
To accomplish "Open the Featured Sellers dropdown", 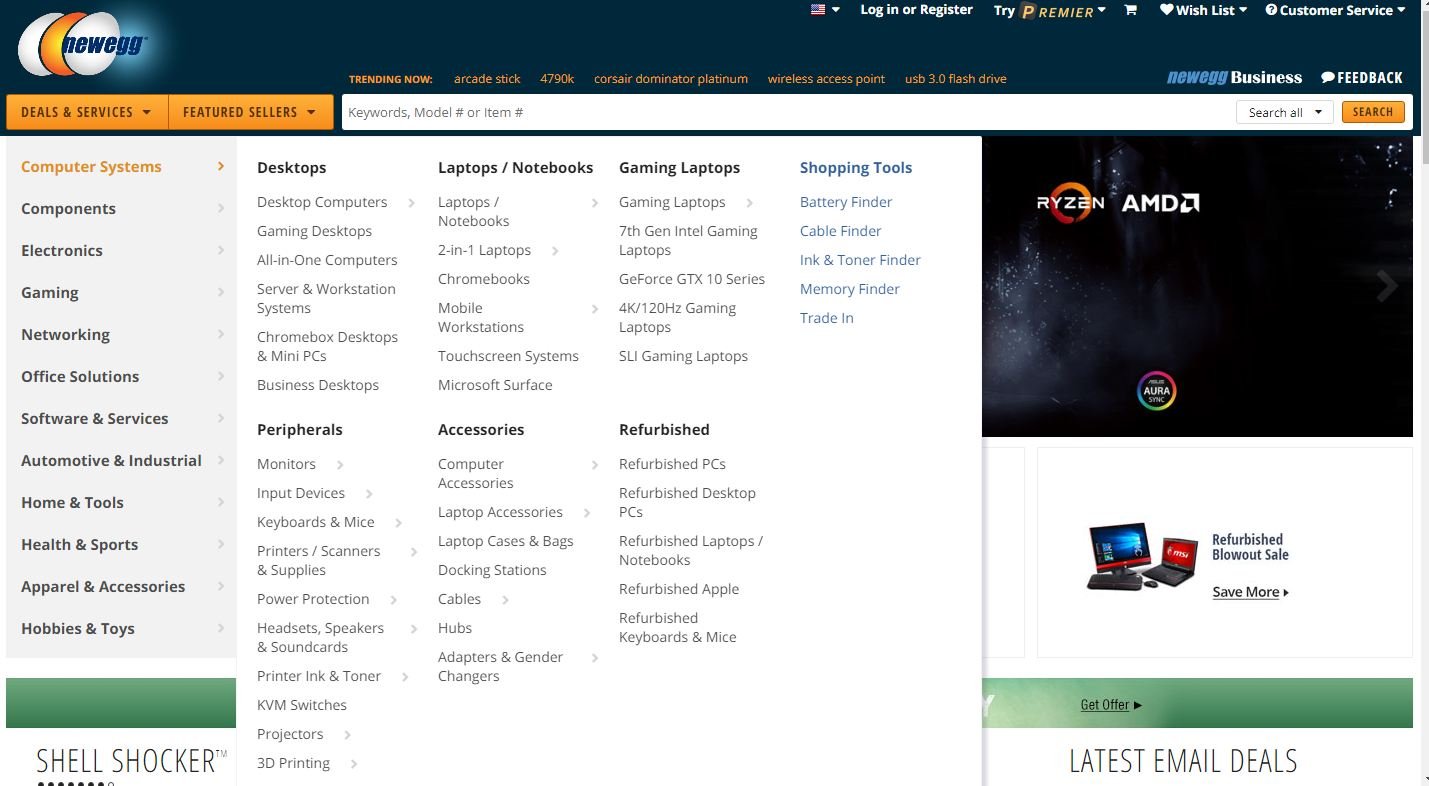I will (250, 112).
